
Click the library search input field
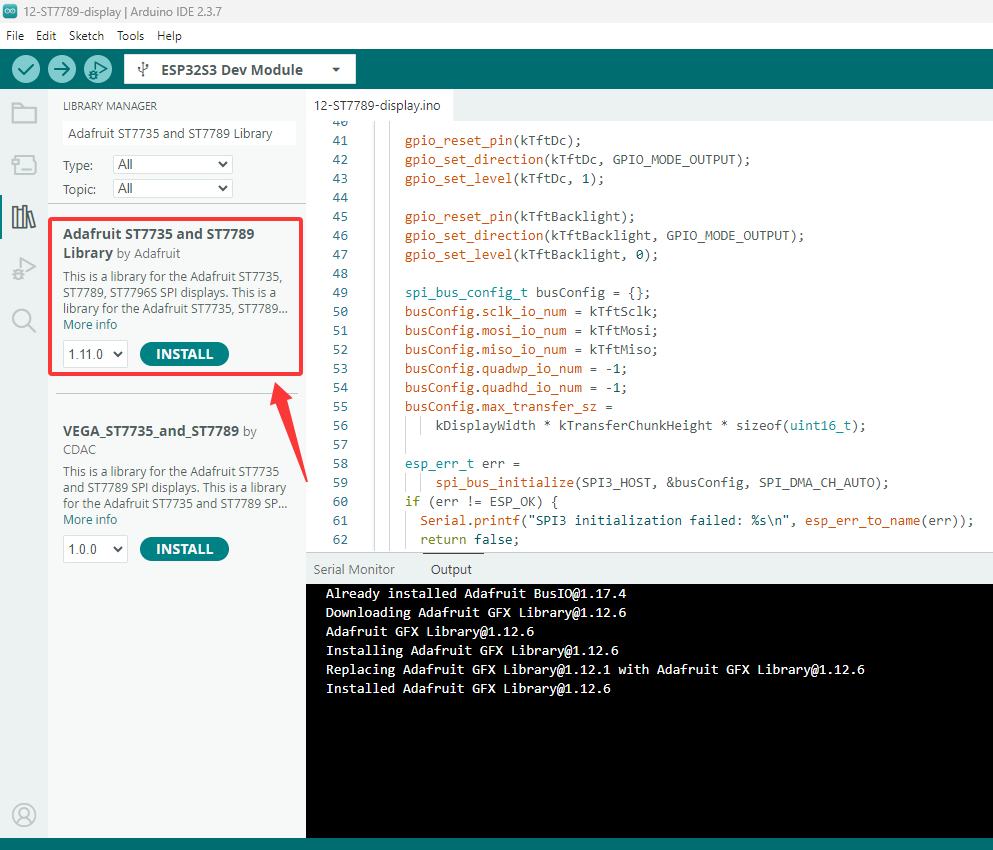click(179, 134)
